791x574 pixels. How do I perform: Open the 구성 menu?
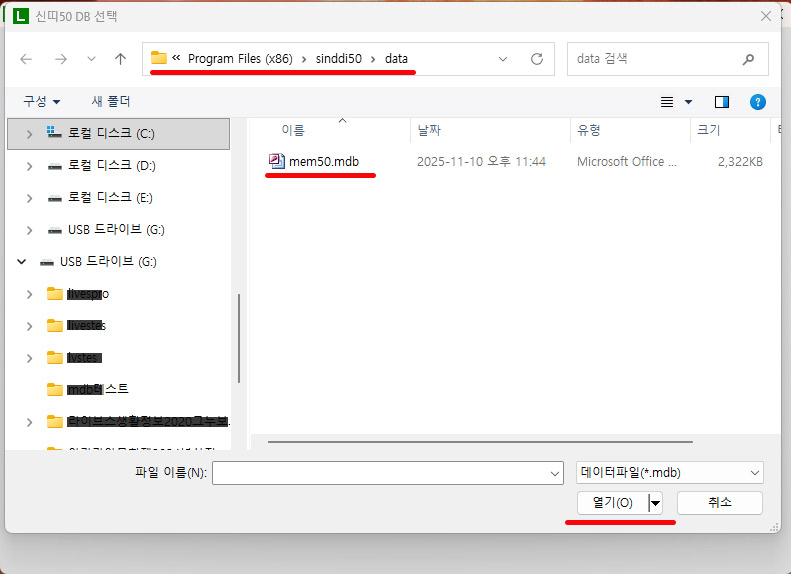click(x=41, y=102)
